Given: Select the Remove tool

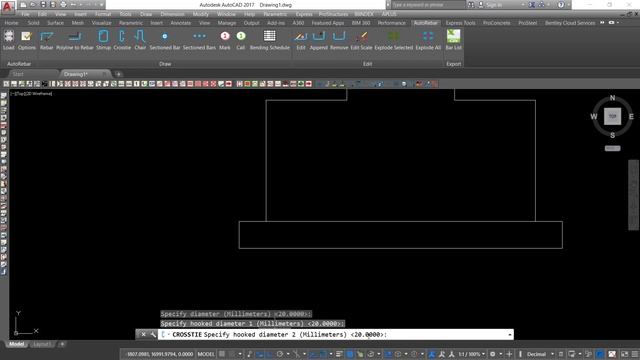Looking at the screenshot, I should 339,40.
